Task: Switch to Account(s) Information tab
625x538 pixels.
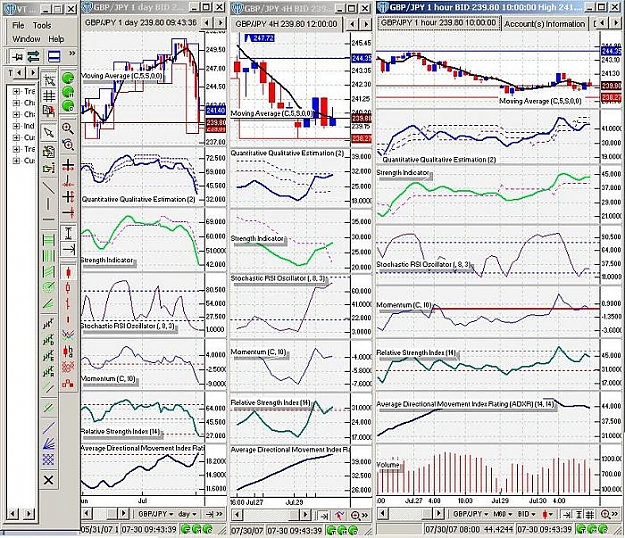Action: (544, 24)
